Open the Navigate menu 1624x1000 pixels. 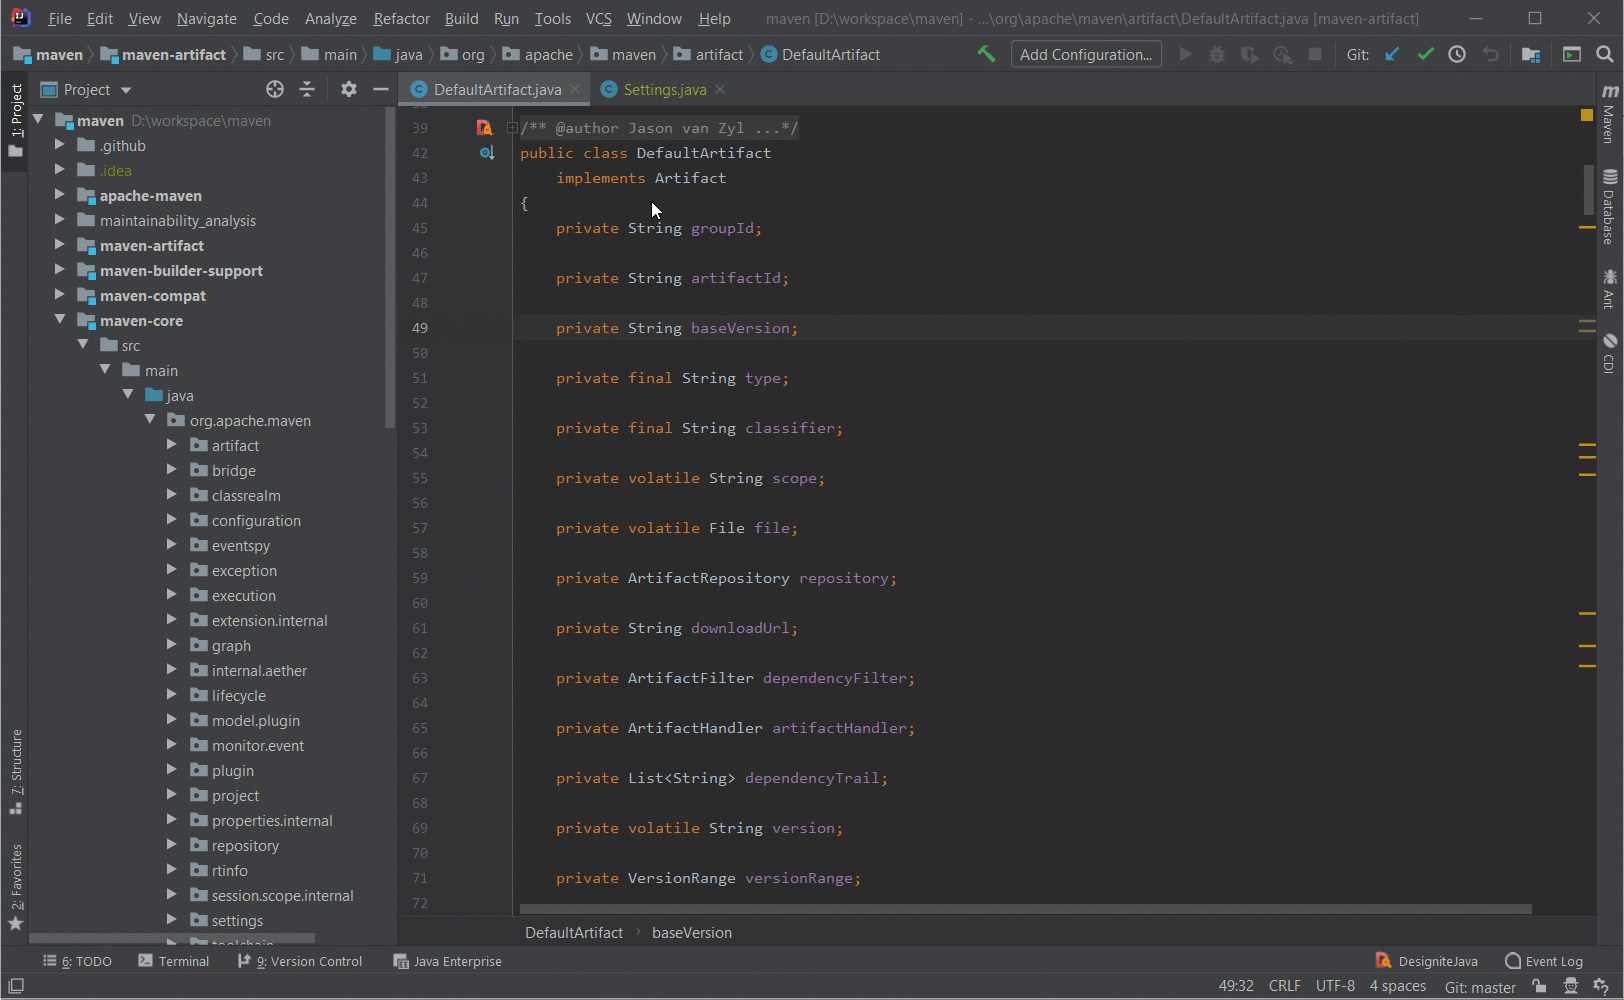(207, 18)
